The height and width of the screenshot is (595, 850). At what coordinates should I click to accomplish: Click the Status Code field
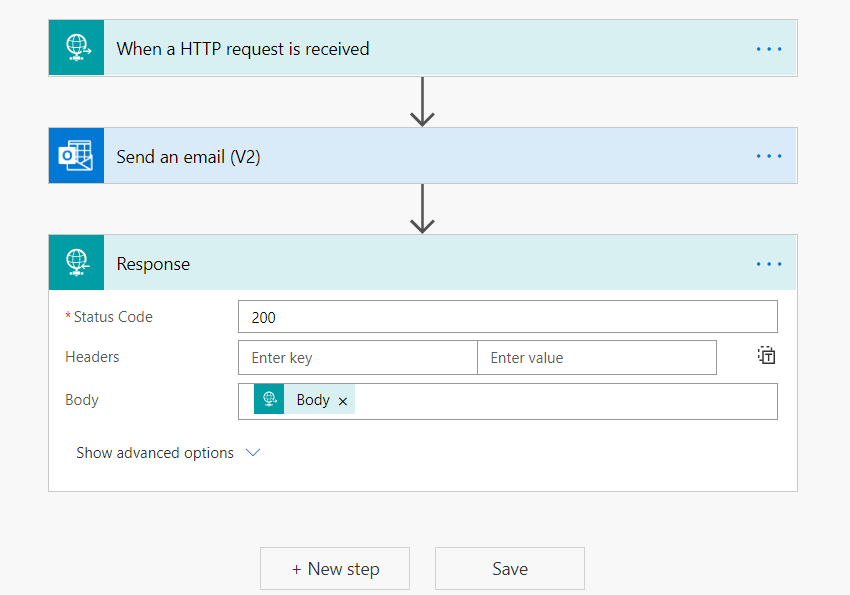coord(507,317)
